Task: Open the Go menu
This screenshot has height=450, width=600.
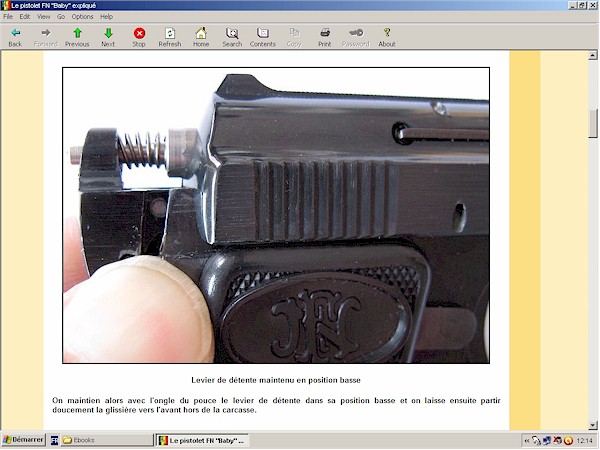Action: coord(61,16)
